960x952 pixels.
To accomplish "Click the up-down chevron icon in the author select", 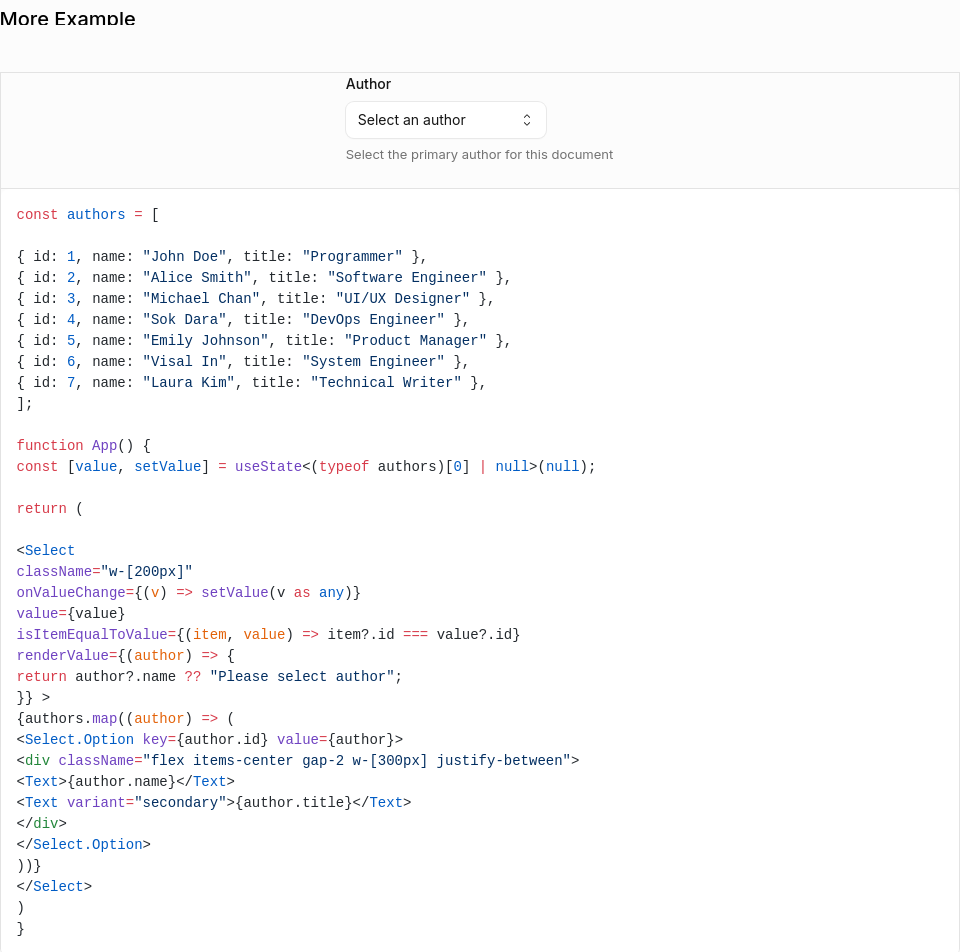I will (527, 120).
